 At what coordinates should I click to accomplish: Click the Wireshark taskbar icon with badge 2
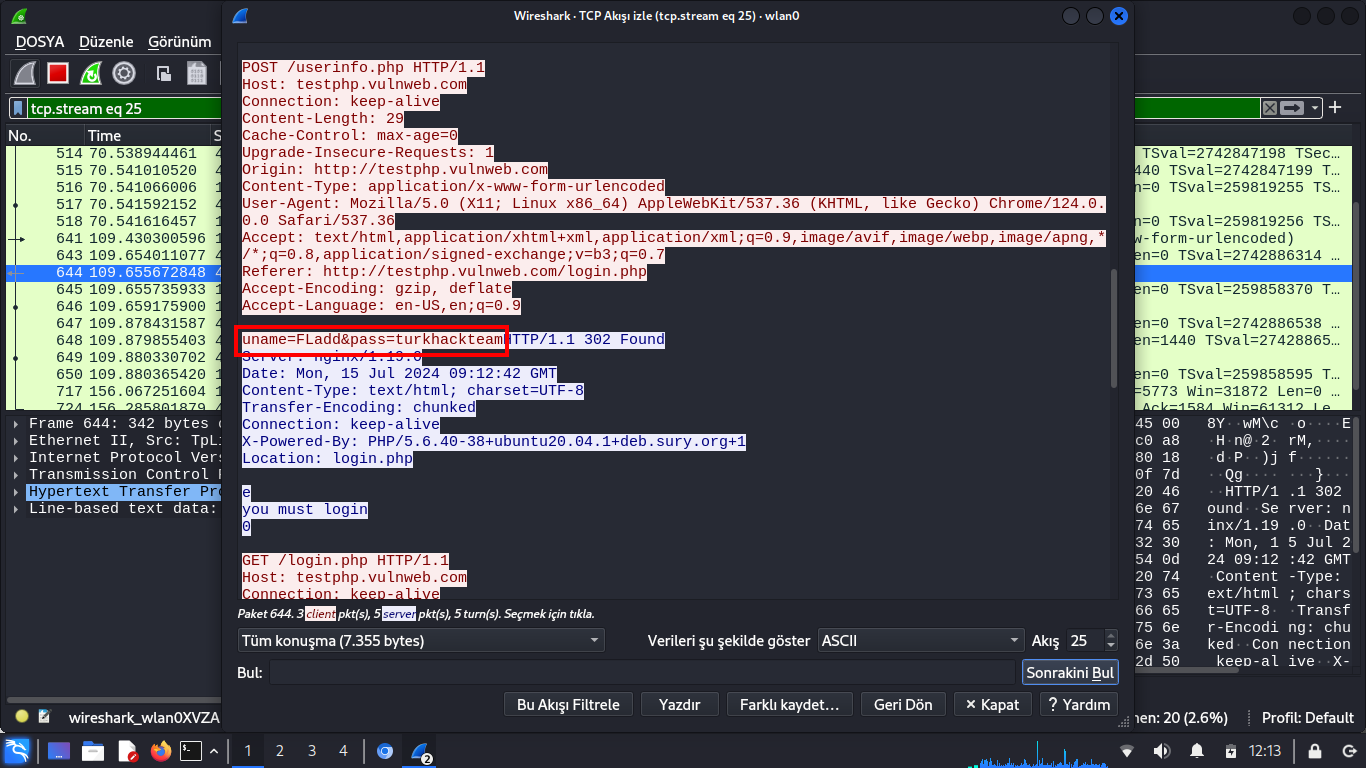point(420,751)
